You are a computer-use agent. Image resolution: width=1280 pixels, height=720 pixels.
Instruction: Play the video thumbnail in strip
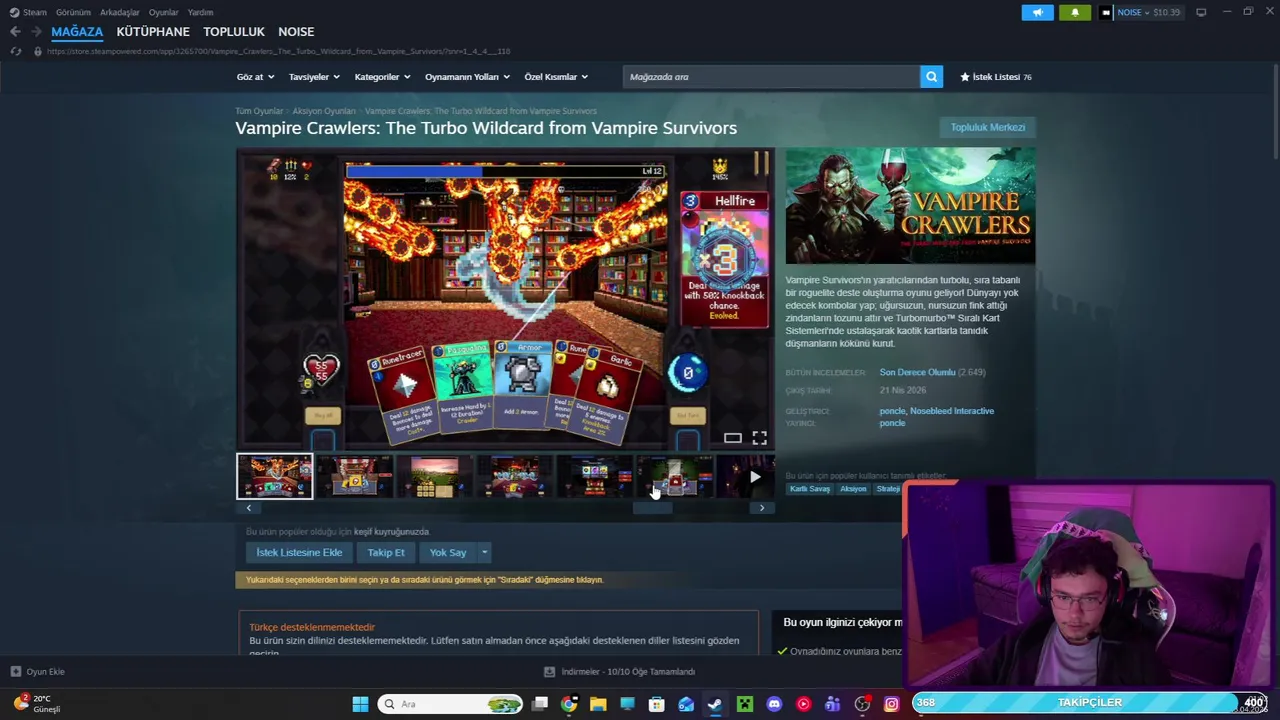pyautogui.click(x=747, y=477)
